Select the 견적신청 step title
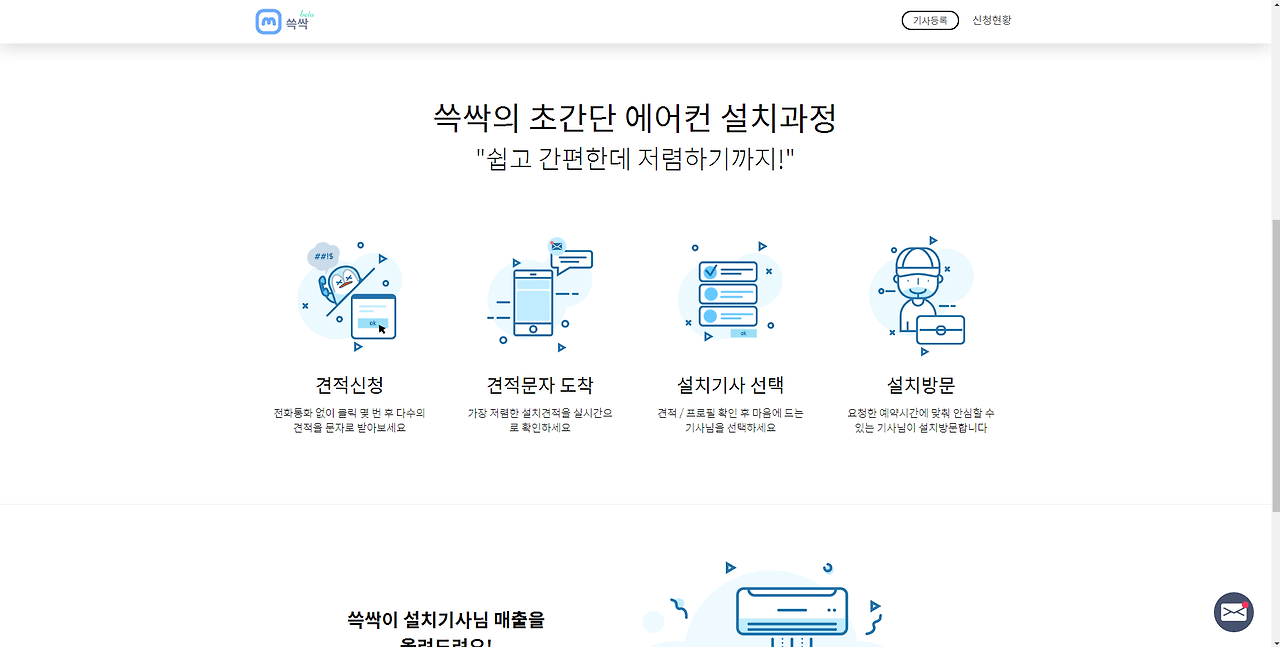 350,385
